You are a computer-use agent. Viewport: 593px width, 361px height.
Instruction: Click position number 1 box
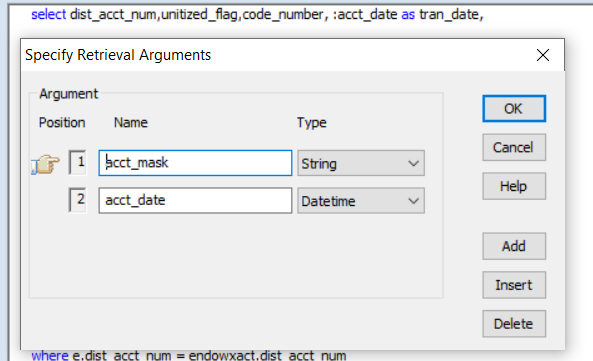78,163
